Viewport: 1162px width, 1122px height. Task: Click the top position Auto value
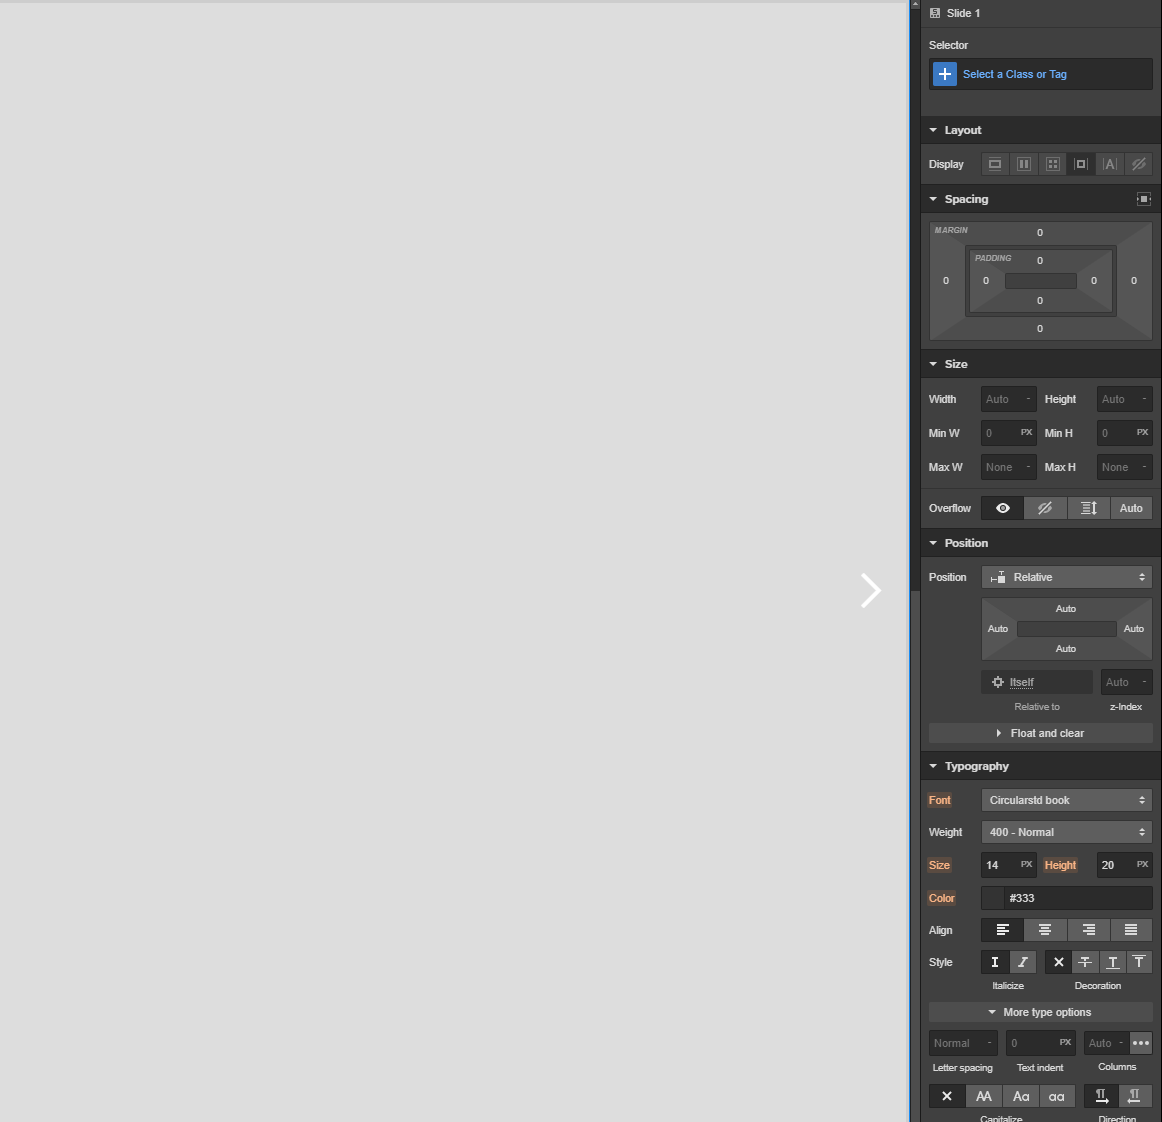coord(1066,608)
